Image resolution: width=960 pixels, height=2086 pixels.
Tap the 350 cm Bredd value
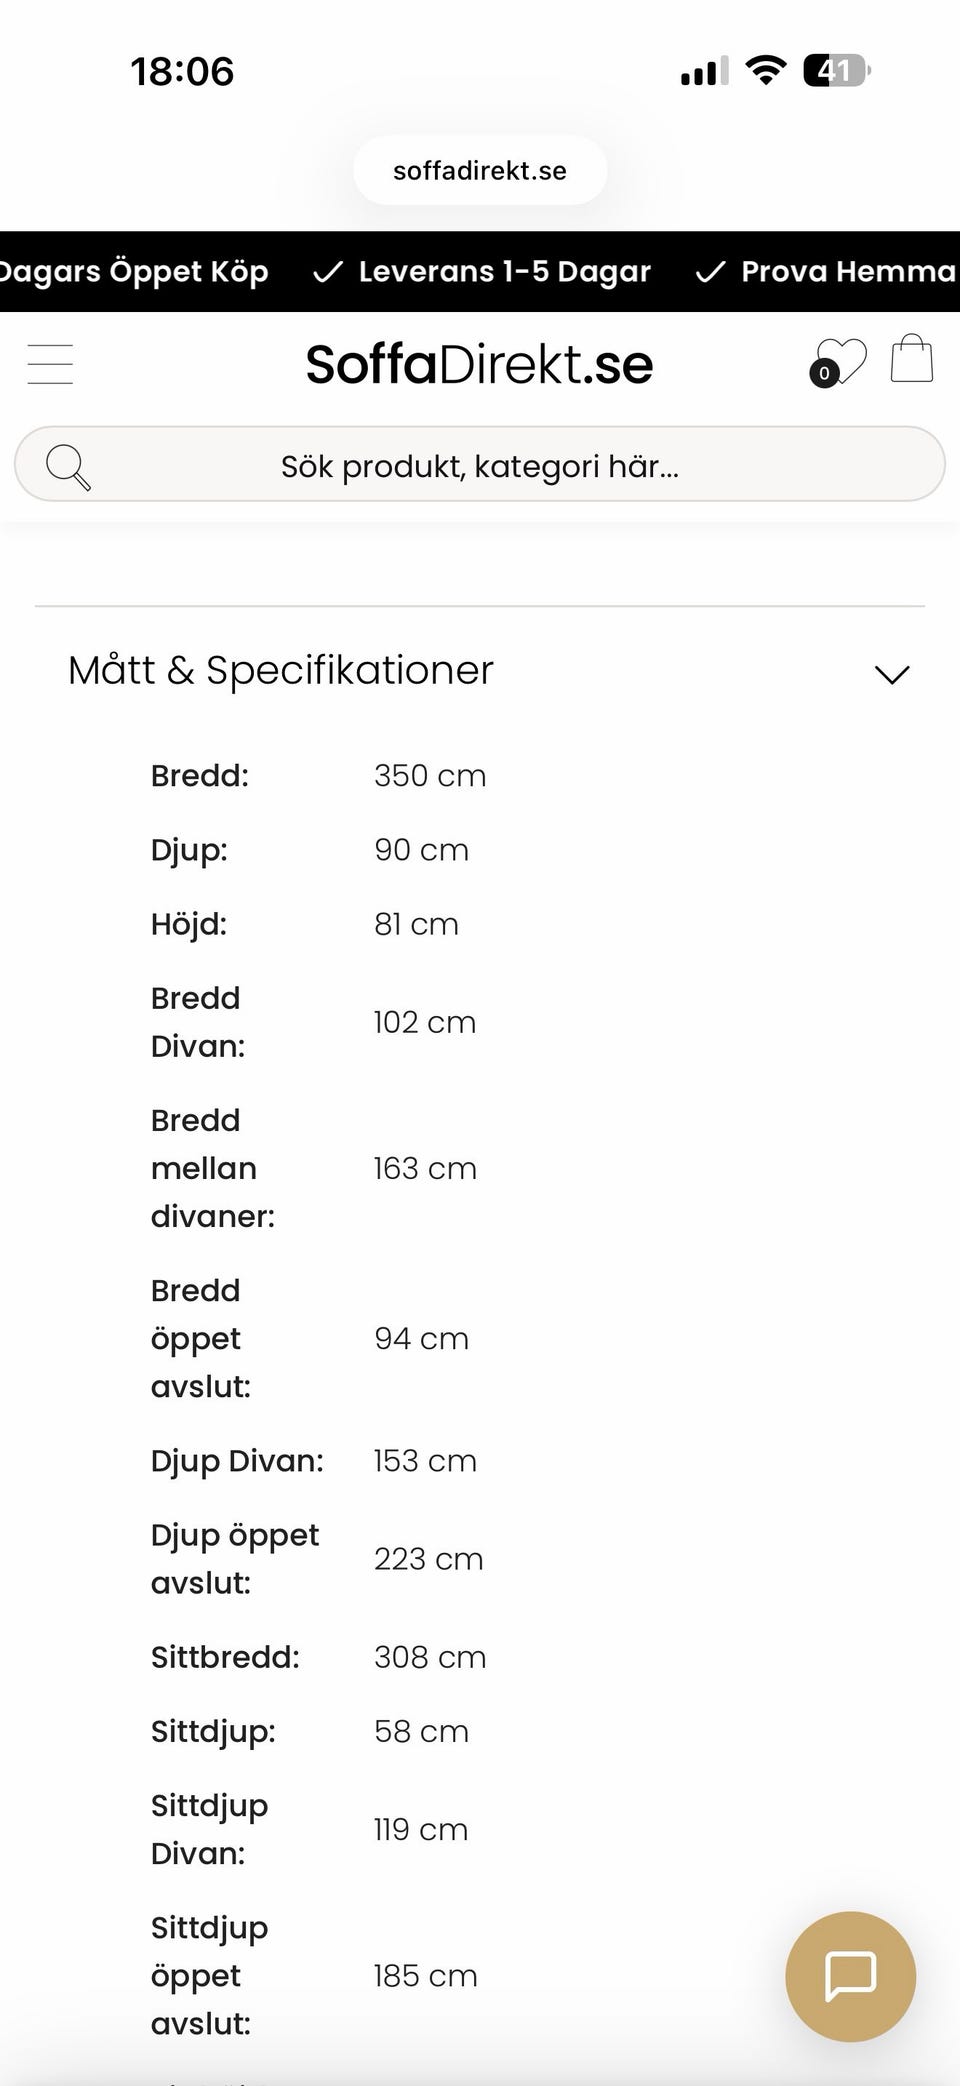(x=430, y=776)
